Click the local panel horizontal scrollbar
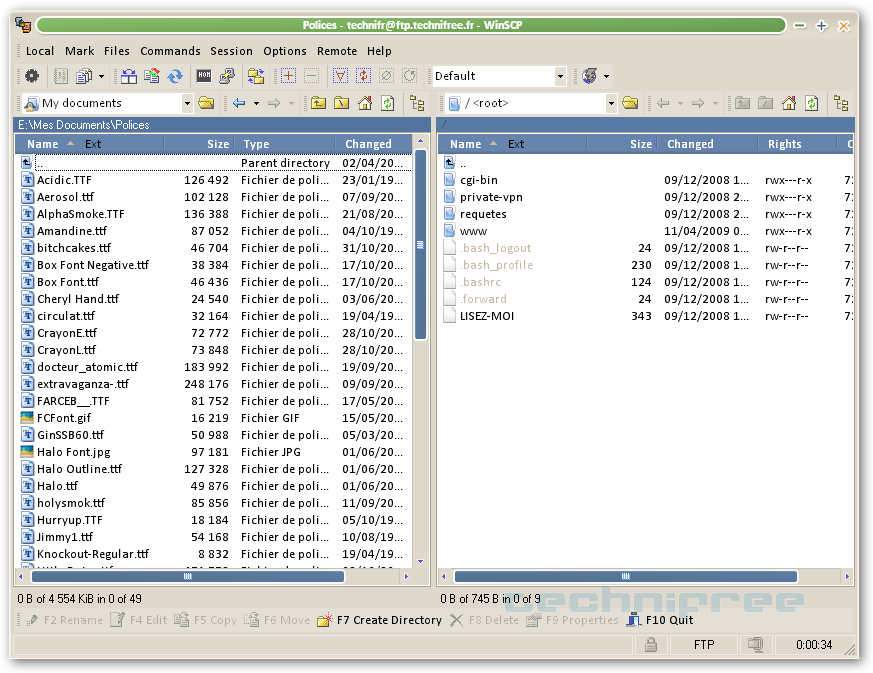873x673 pixels. pos(187,577)
